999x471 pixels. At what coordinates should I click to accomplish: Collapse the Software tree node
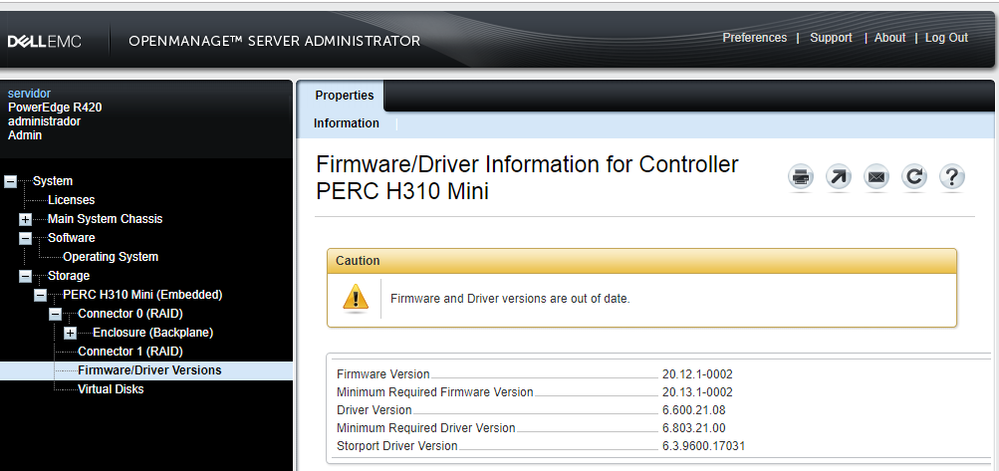coord(25,238)
